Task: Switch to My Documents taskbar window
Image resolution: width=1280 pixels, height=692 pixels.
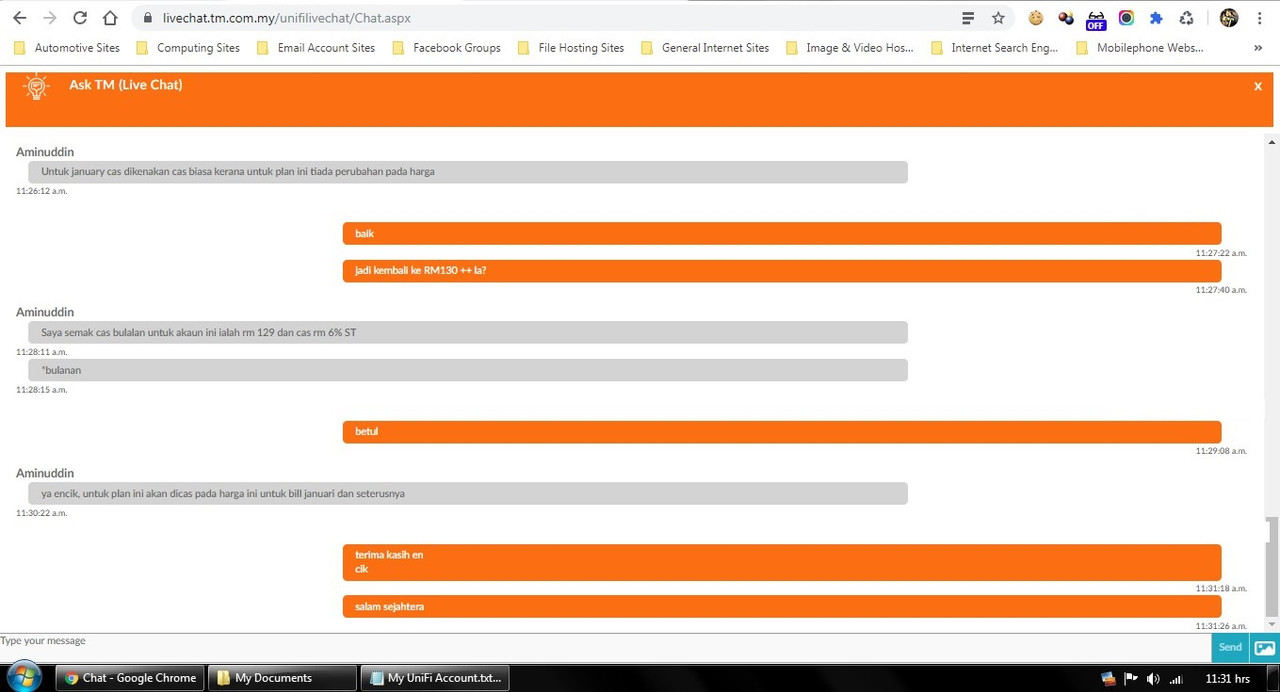Action: point(283,678)
